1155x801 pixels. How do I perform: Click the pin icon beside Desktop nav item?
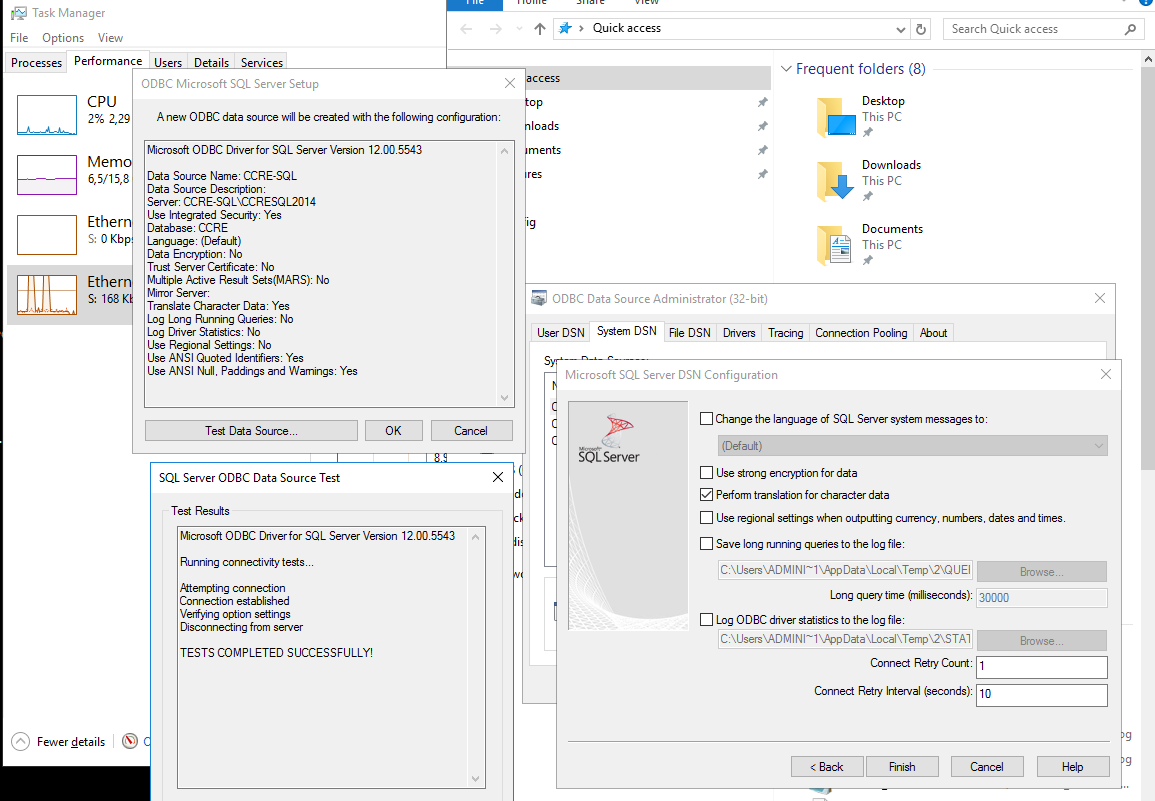tap(762, 102)
